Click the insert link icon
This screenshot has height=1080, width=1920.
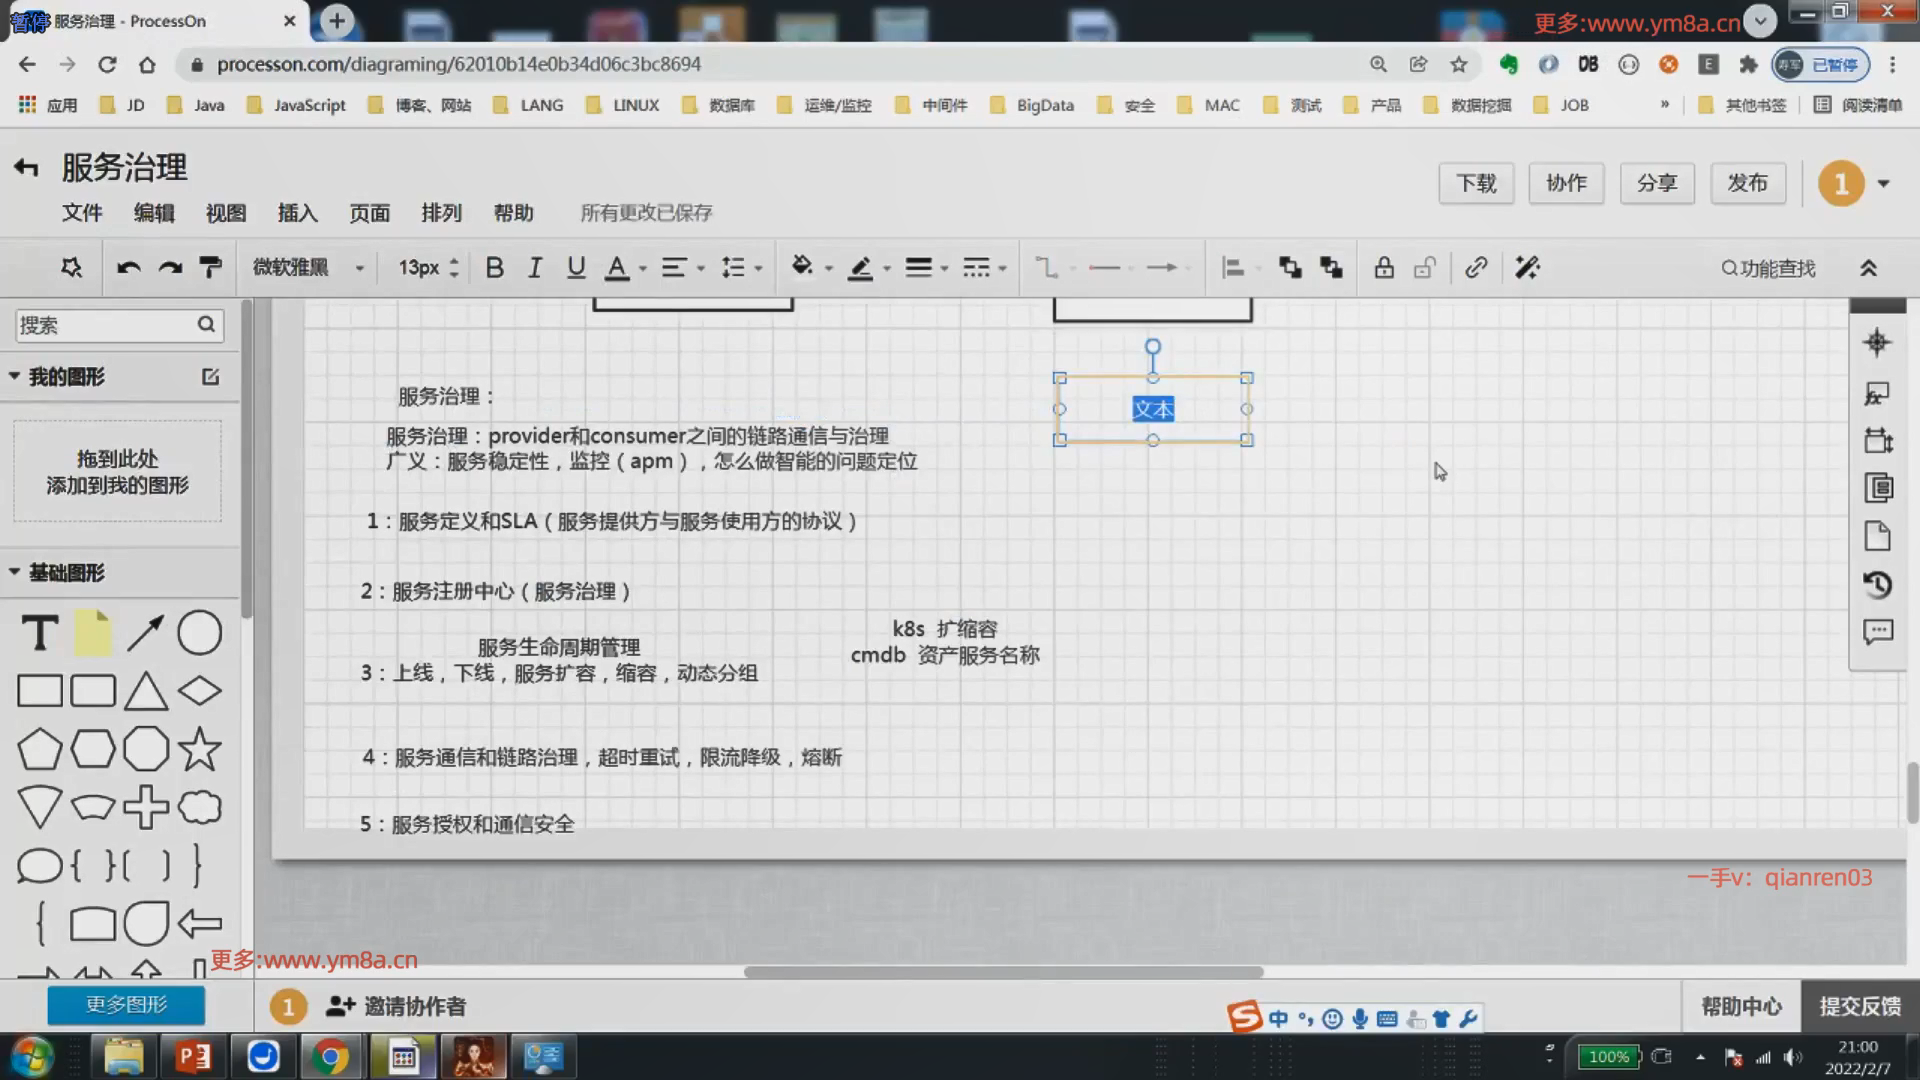pos(1476,267)
